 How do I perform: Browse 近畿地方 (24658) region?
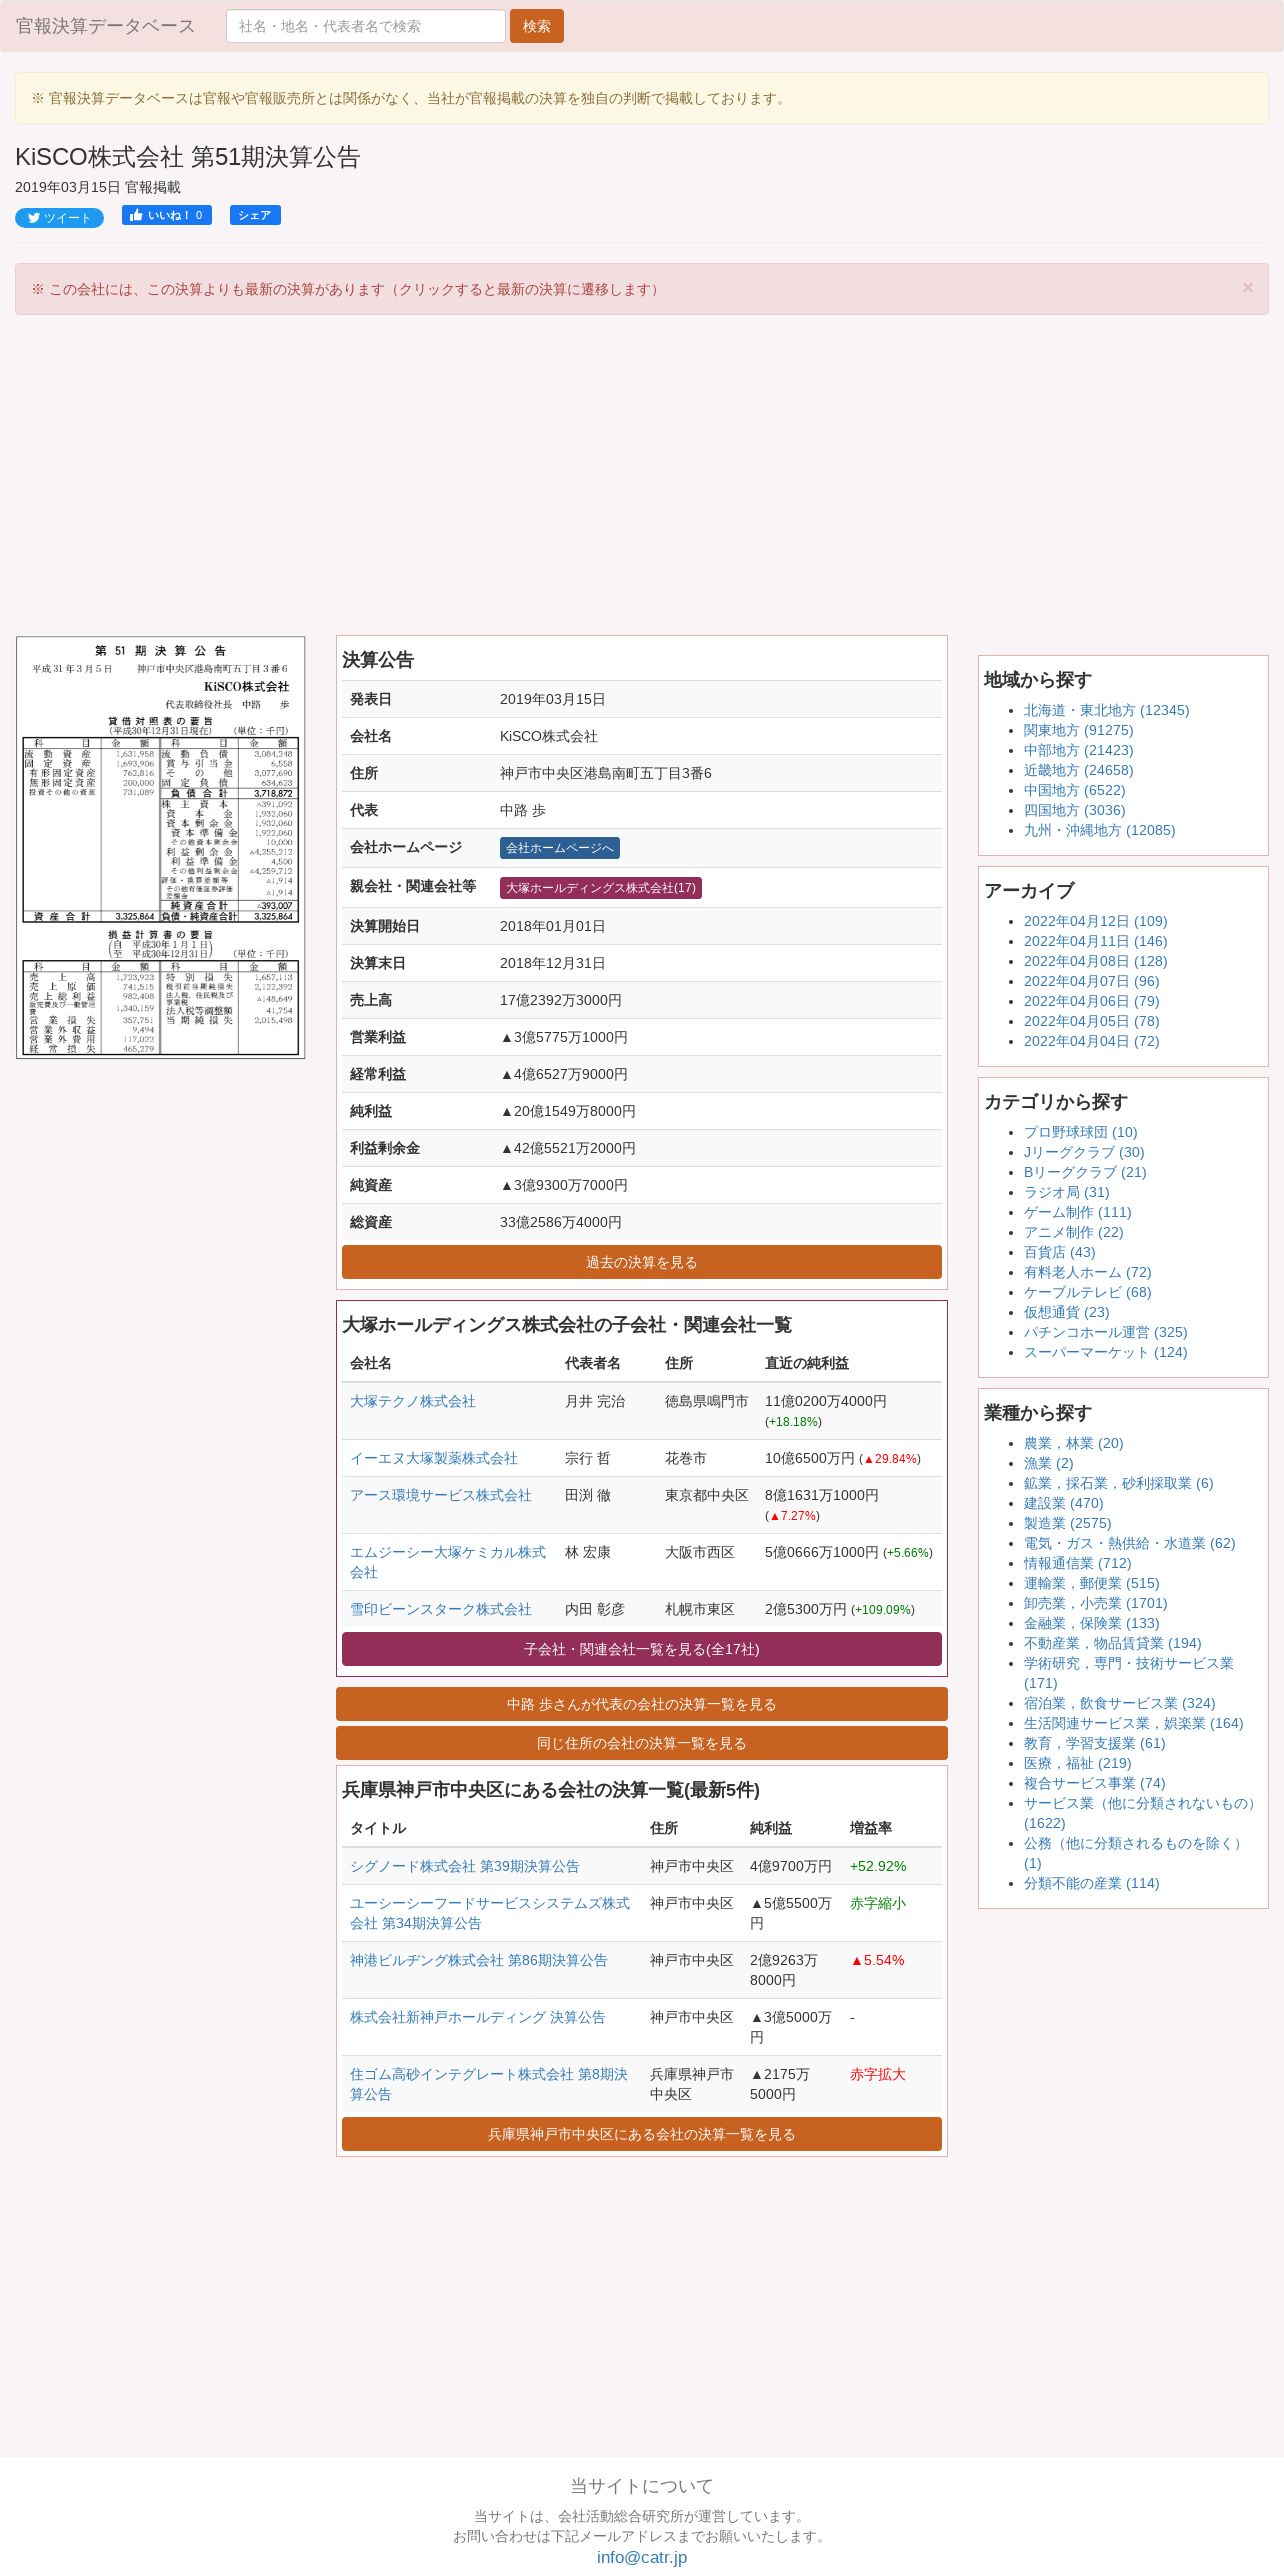coord(1078,770)
